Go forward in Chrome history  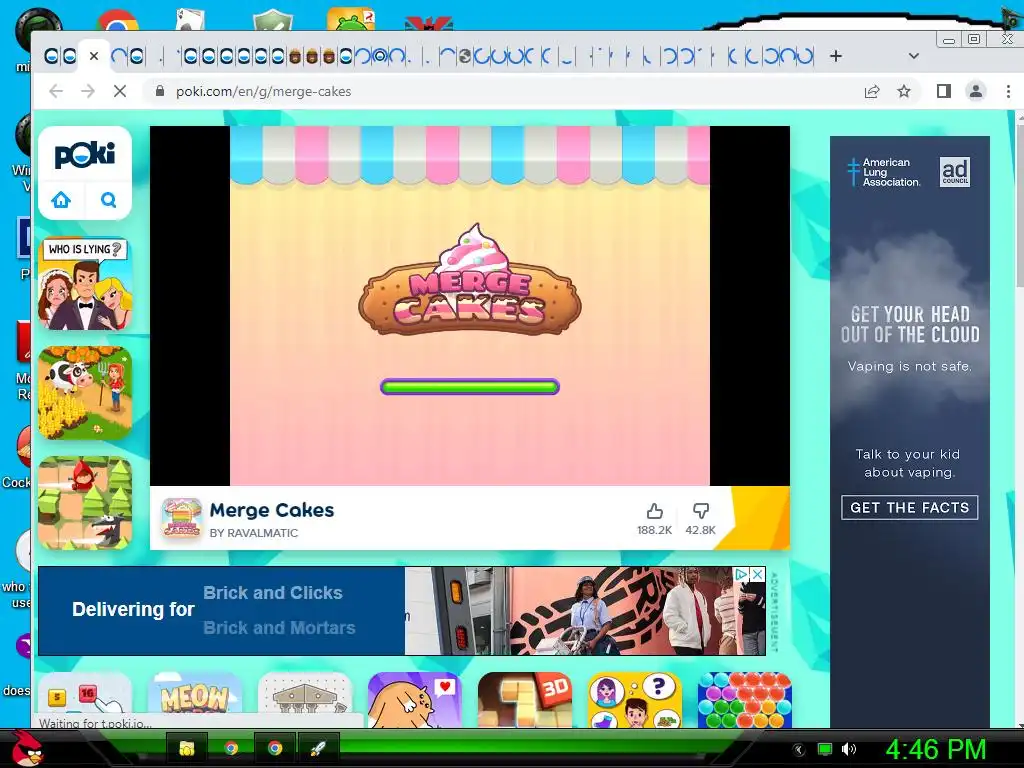88,91
